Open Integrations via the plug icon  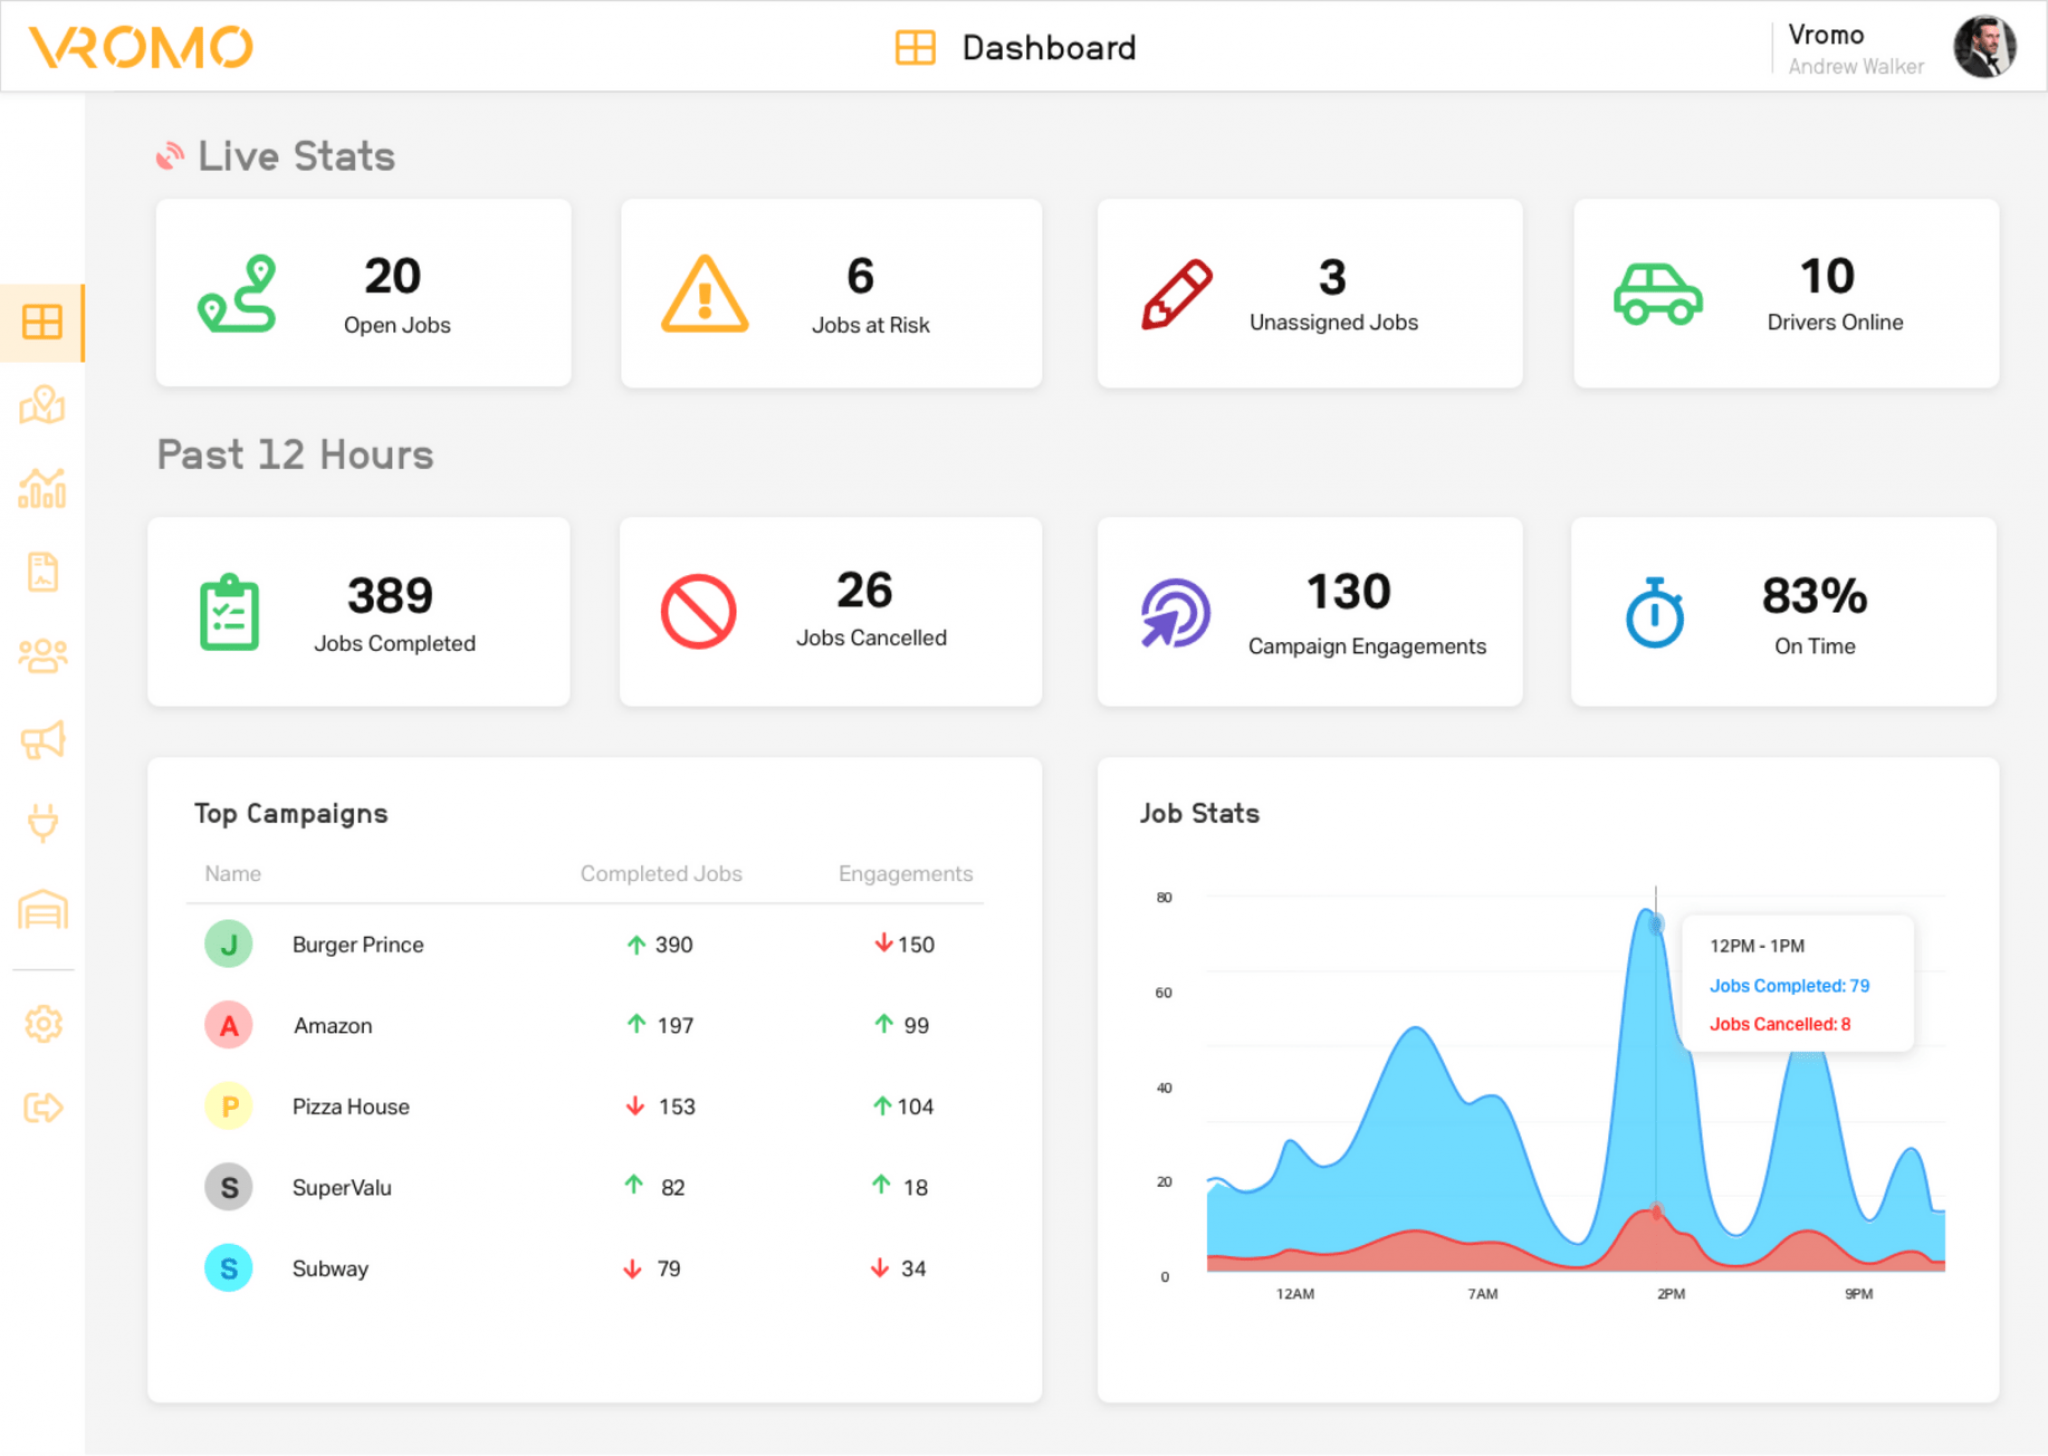click(x=43, y=823)
